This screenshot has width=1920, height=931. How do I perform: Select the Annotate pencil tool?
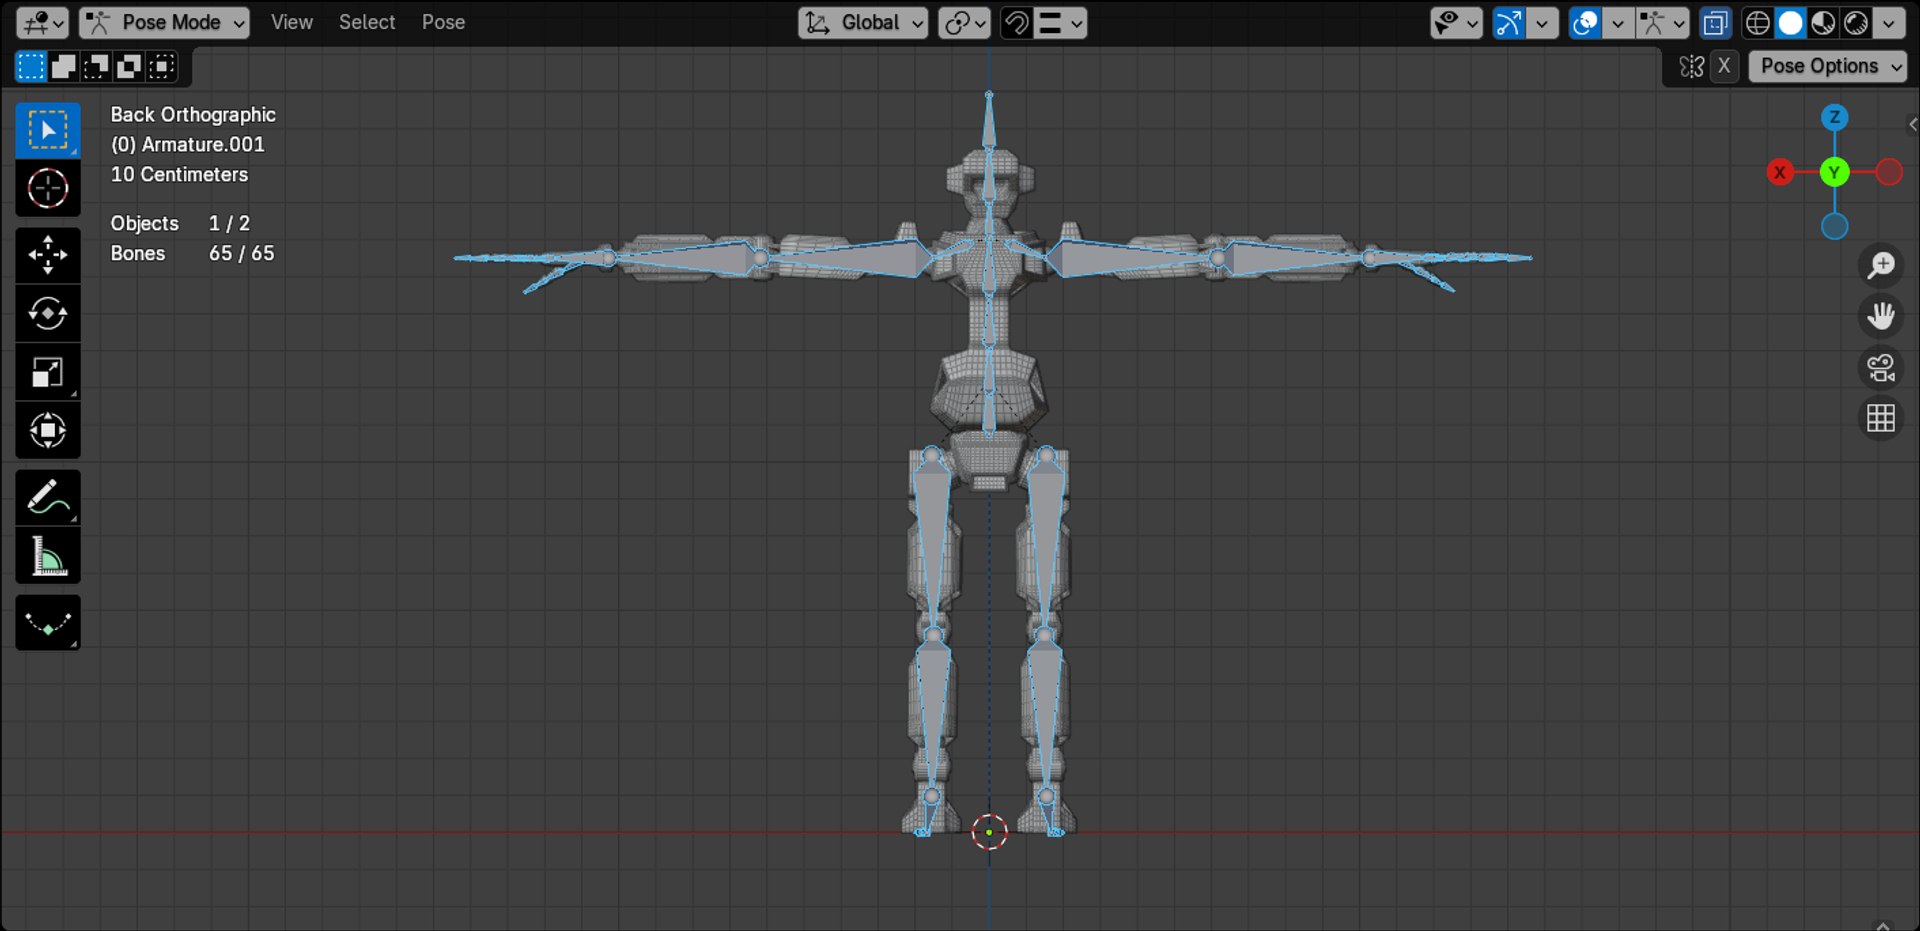(47, 497)
